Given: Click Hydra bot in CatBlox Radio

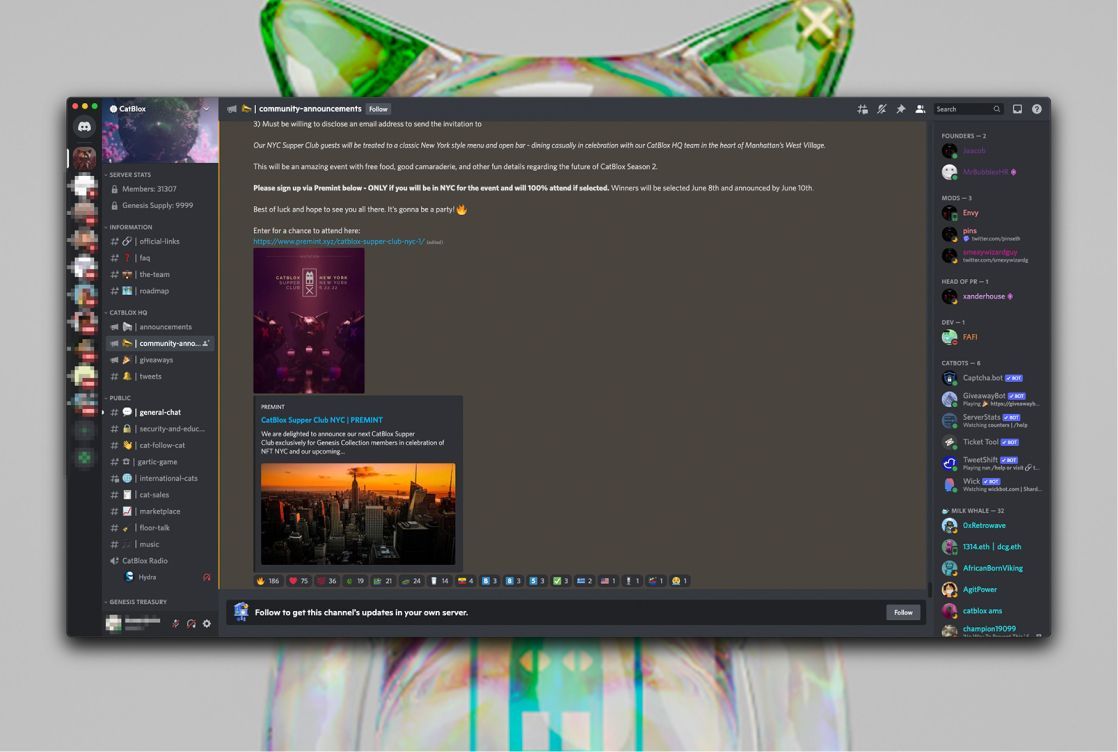Looking at the screenshot, I should 168,577.
